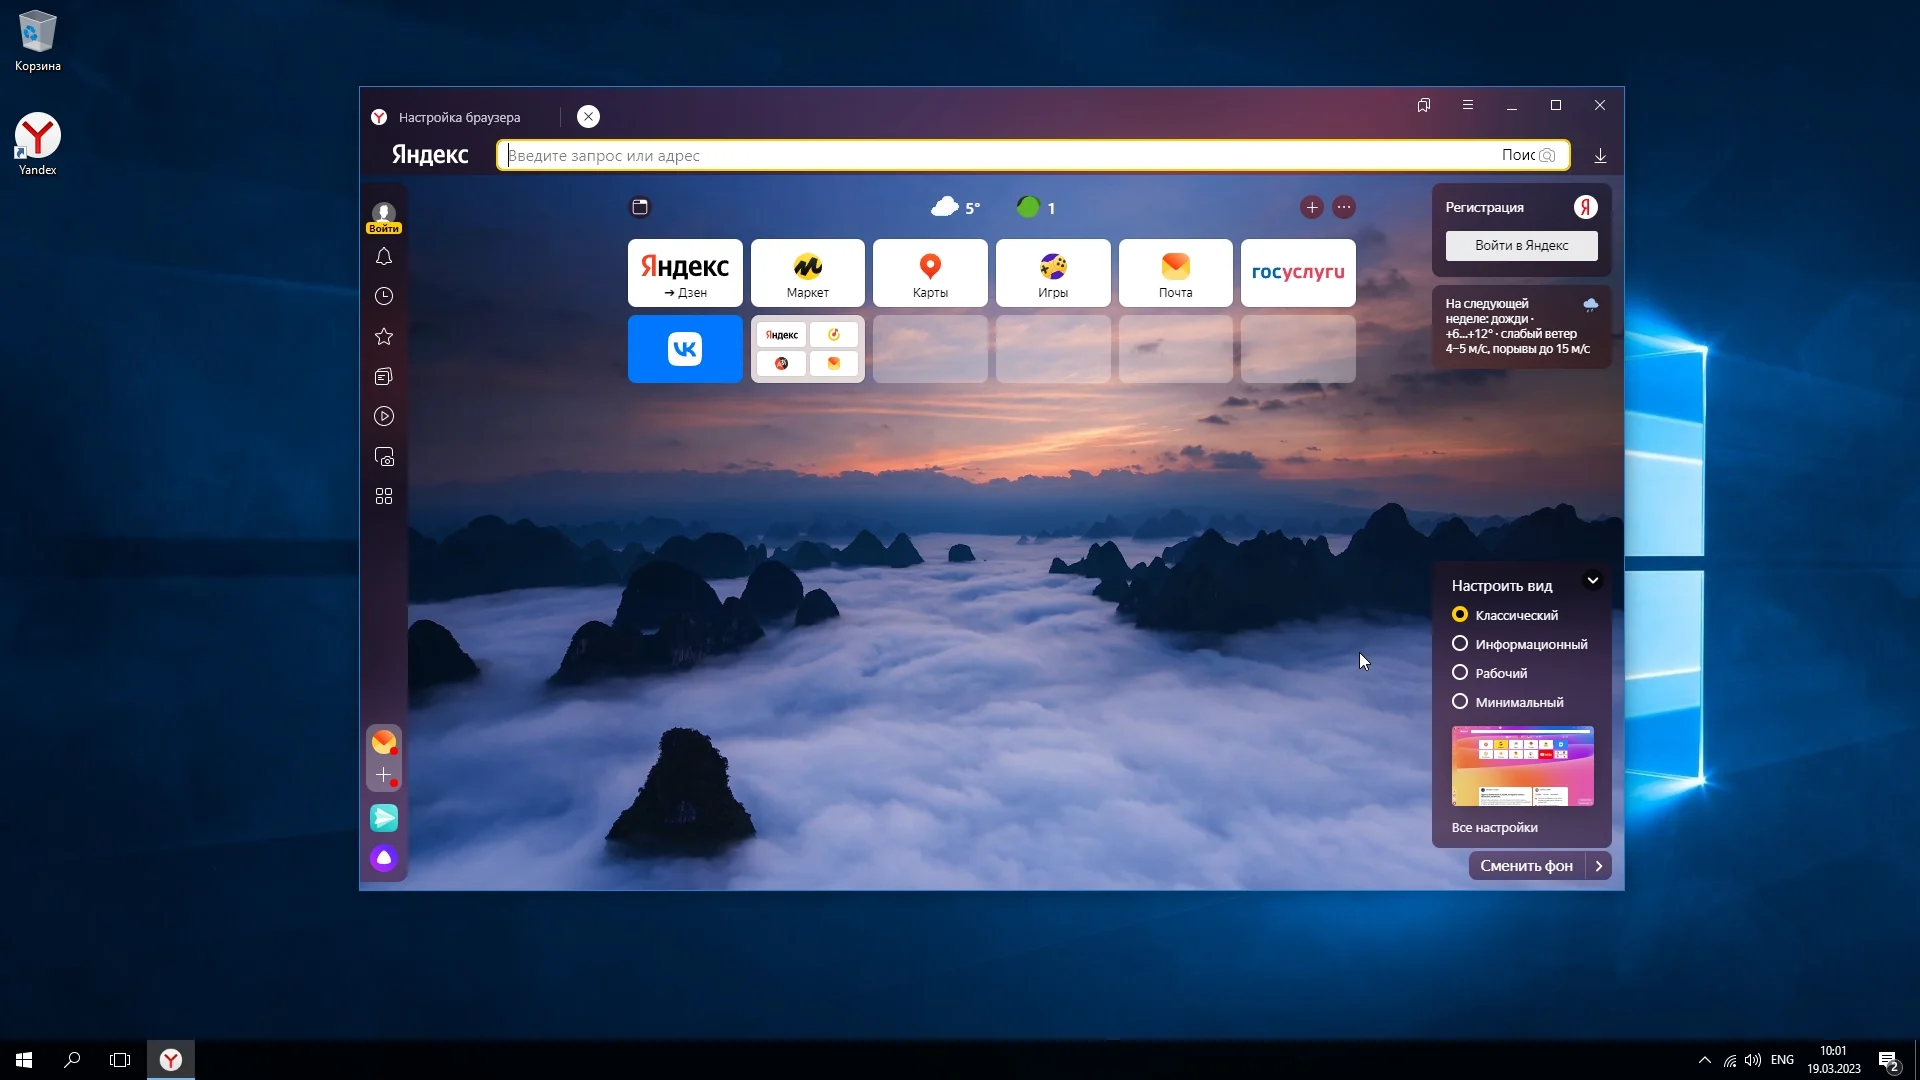Click arrow next to Сменить фон
1920x1080 pixels.
pos(1599,866)
